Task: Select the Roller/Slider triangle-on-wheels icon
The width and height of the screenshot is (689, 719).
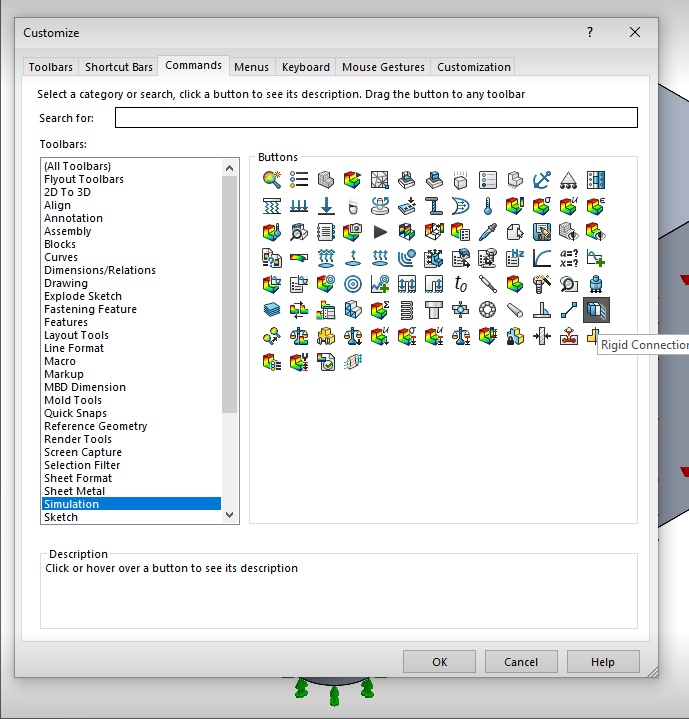Action: [x=568, y=180]
